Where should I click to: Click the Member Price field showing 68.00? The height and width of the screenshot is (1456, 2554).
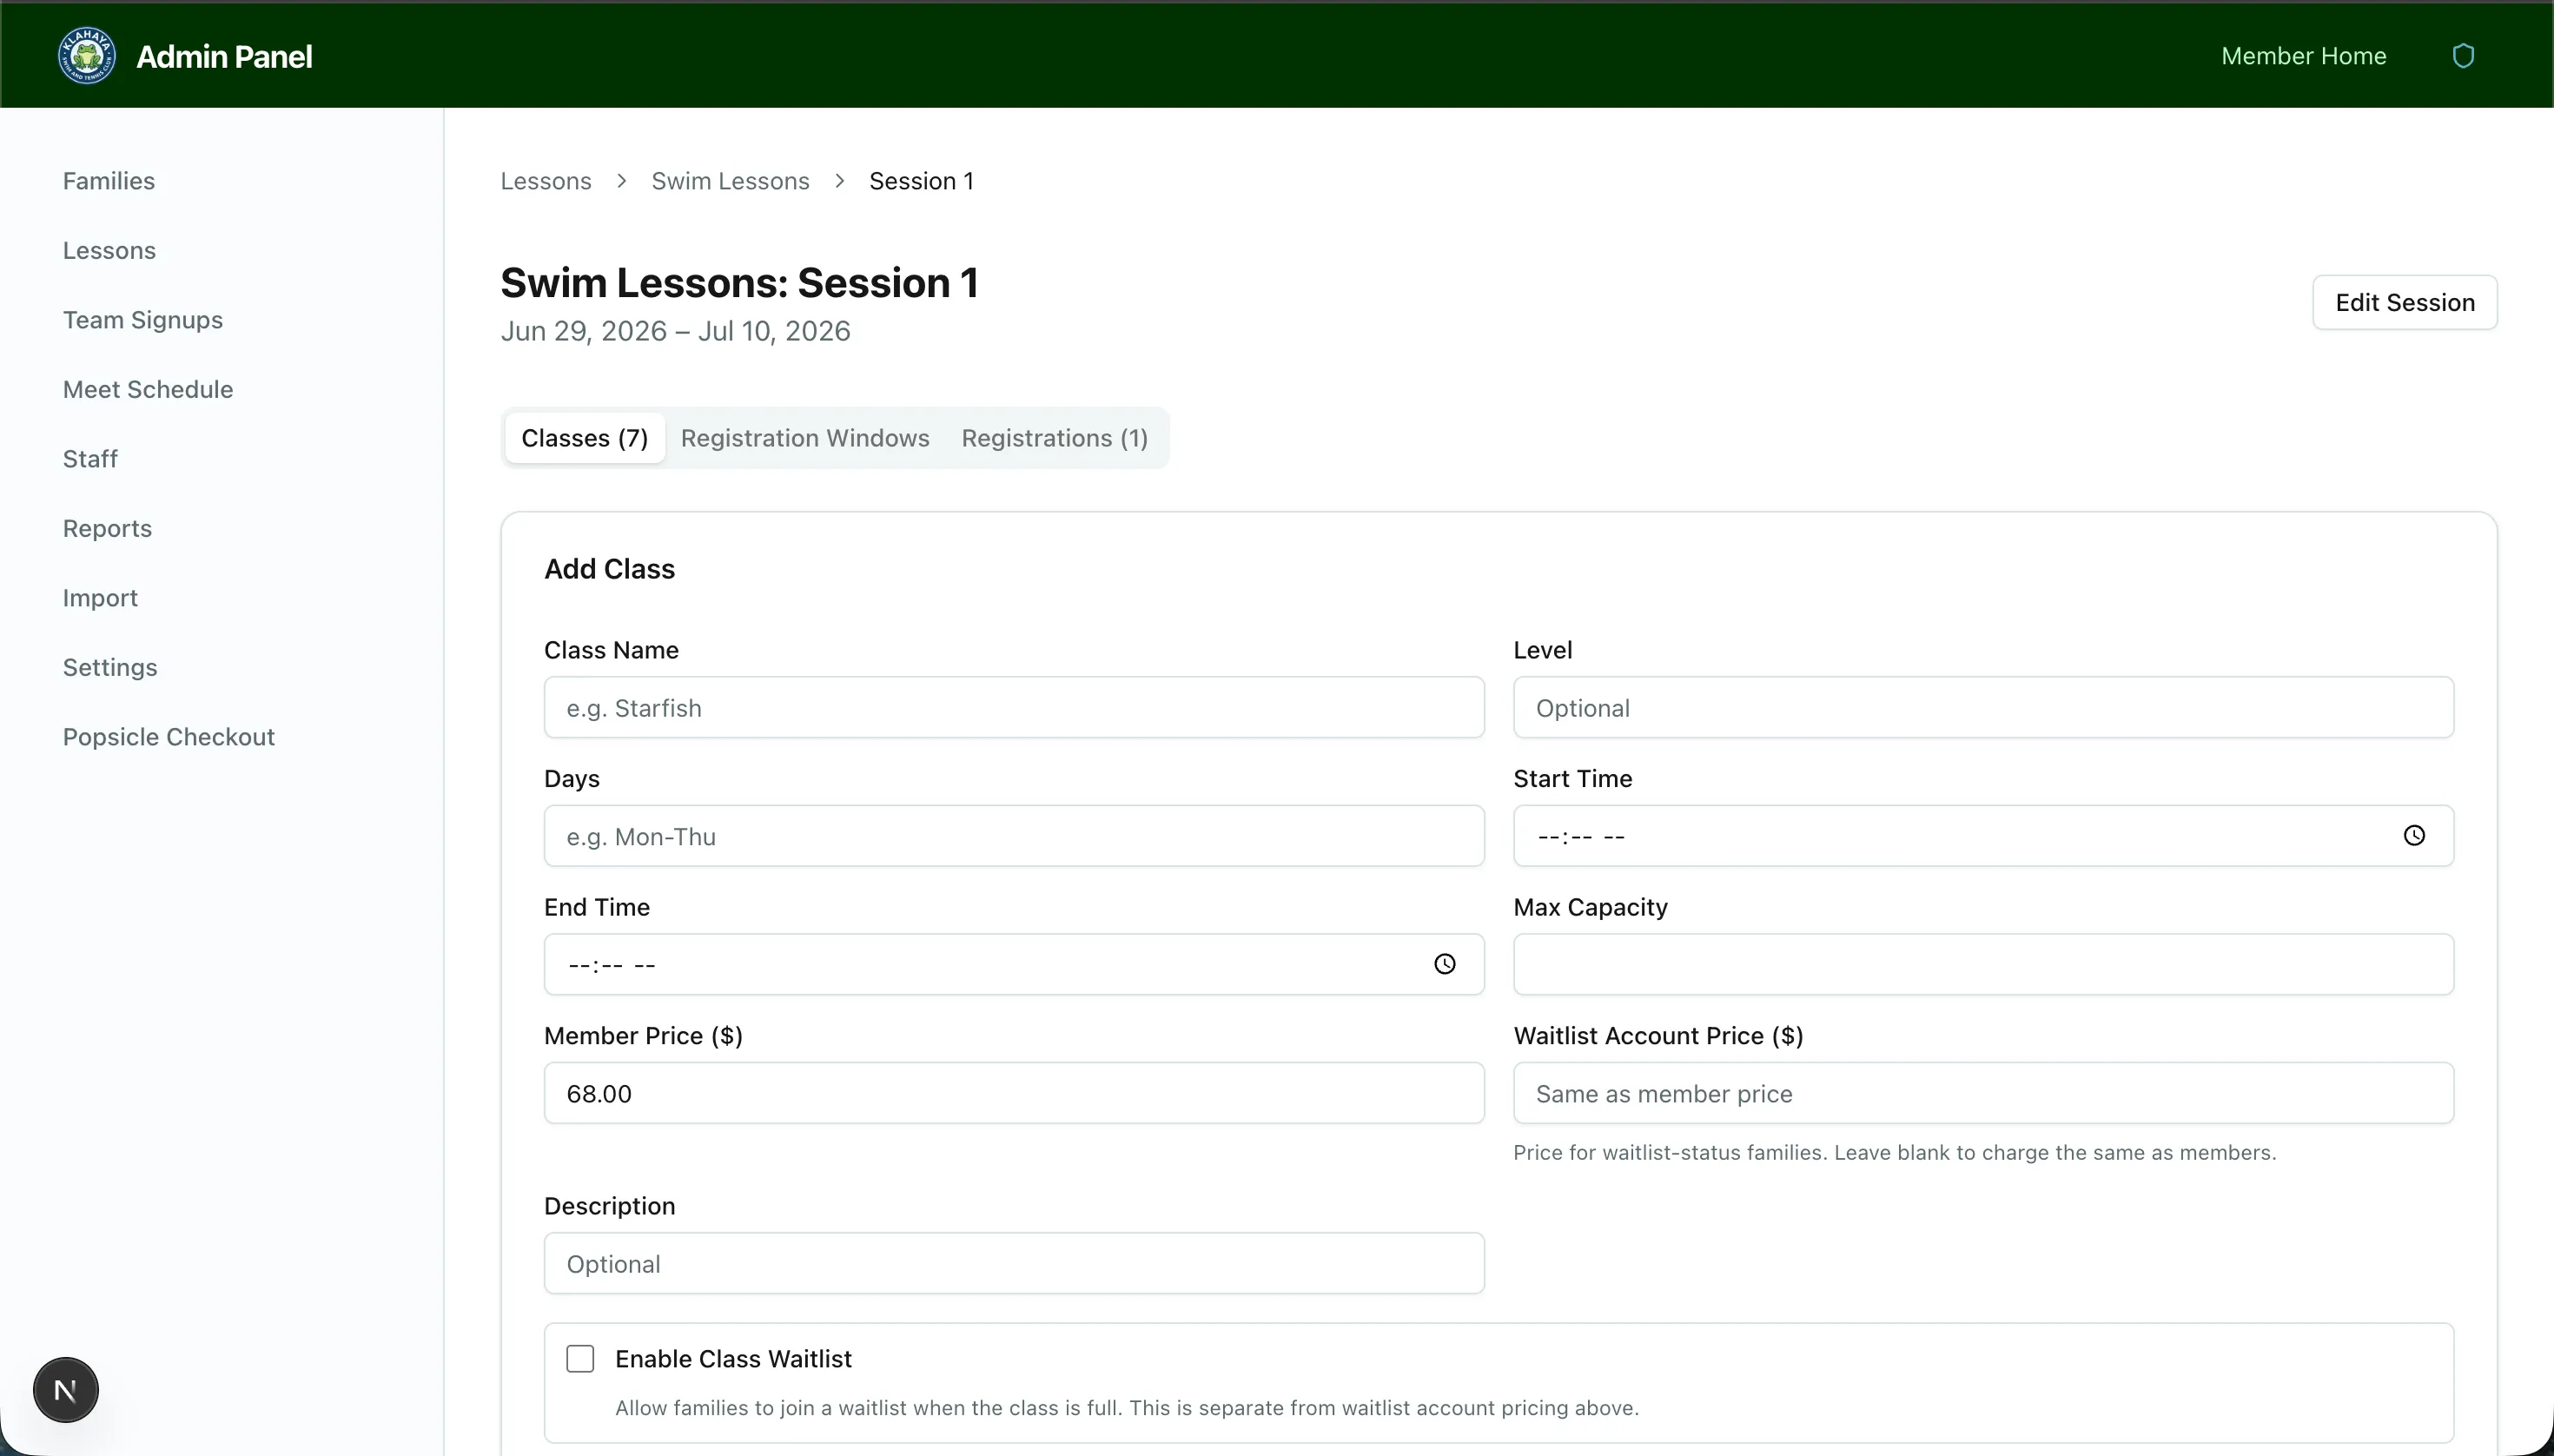[x=1013, y=1093]
